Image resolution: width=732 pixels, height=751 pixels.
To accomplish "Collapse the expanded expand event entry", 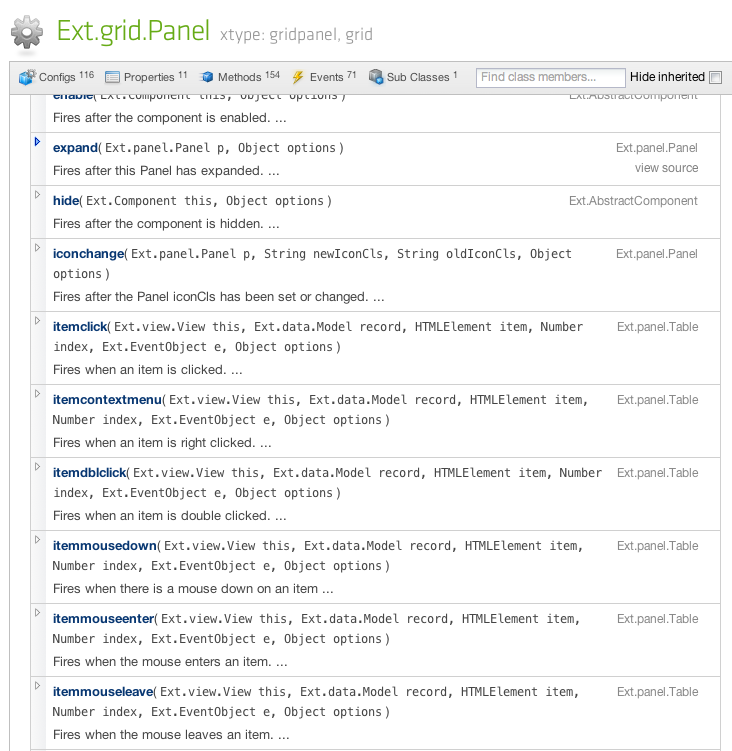I will (38, 142).
